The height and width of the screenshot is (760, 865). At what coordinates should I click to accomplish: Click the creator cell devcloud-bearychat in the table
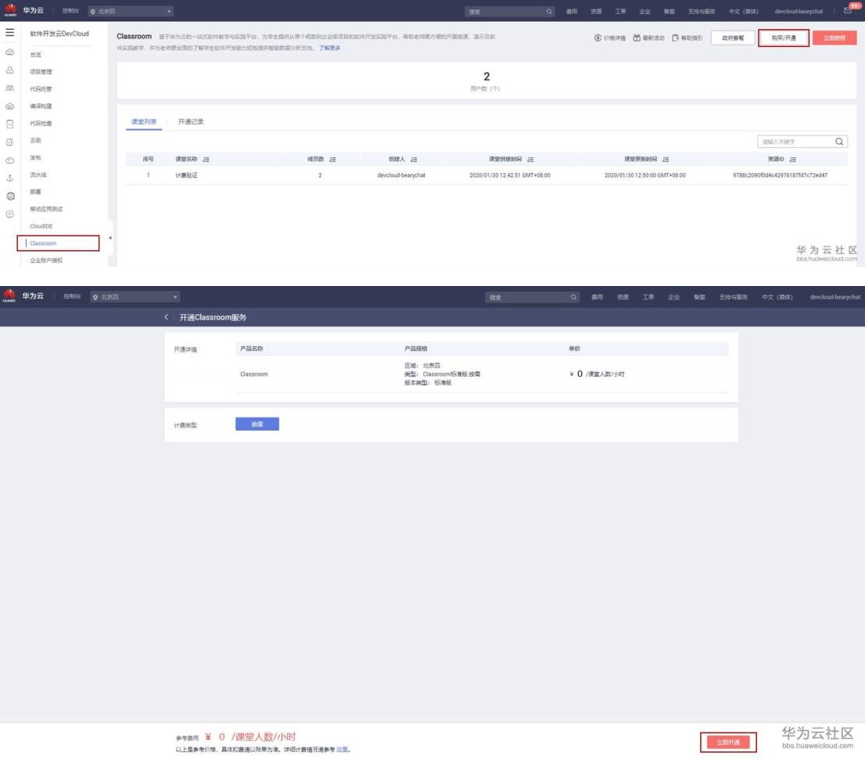(x=401, y=175)
